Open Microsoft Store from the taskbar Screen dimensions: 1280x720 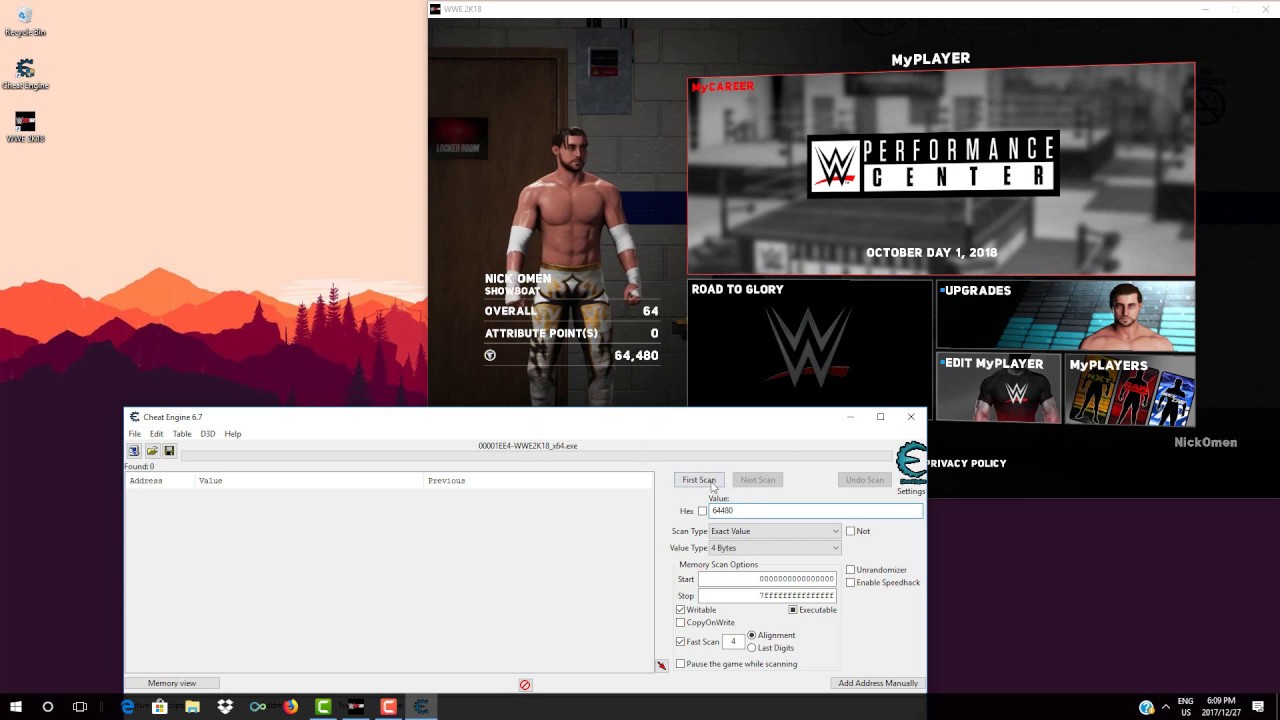pos(159,707)
